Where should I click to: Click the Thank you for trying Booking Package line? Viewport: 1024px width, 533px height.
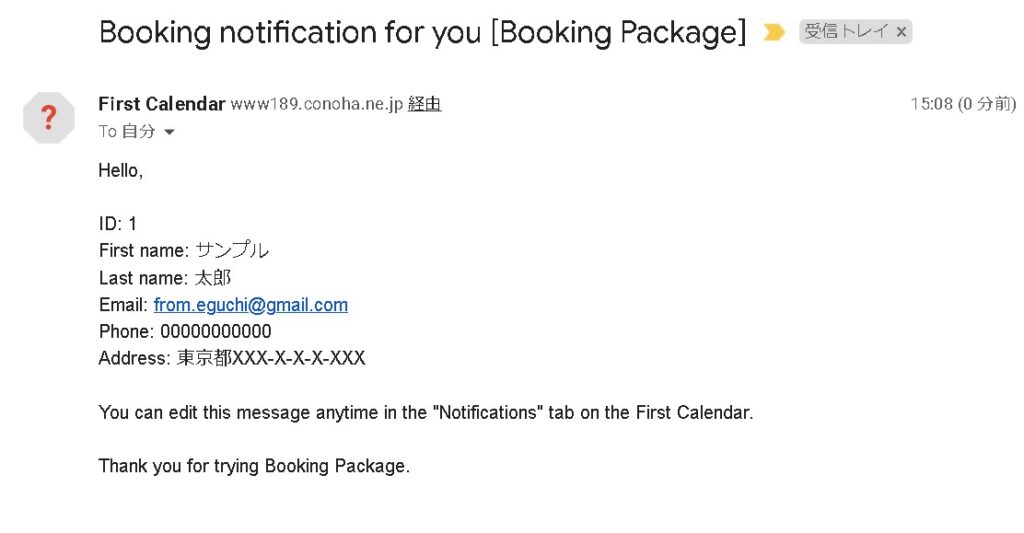click(x=254, y=466)
